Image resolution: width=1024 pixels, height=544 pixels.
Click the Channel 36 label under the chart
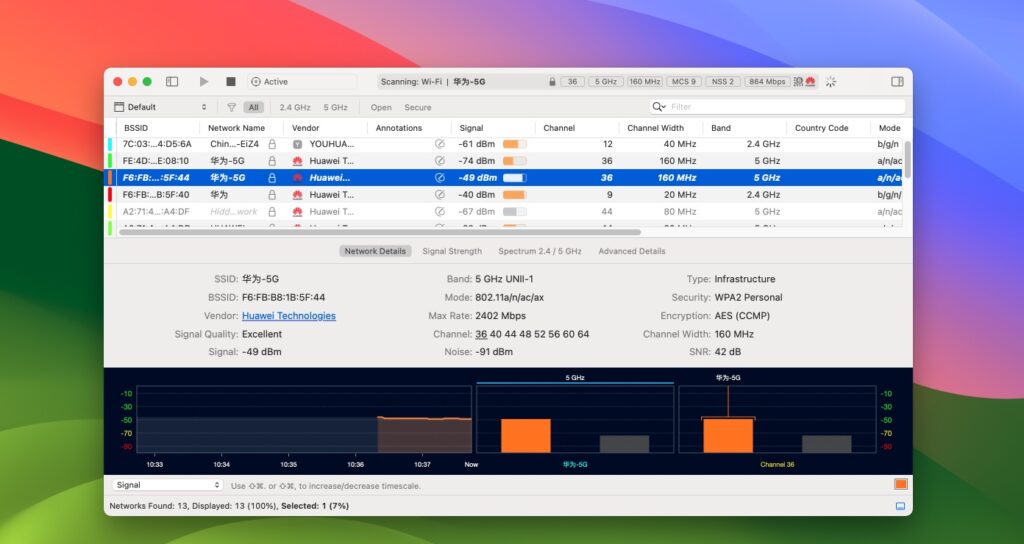[x=777, y=464]
